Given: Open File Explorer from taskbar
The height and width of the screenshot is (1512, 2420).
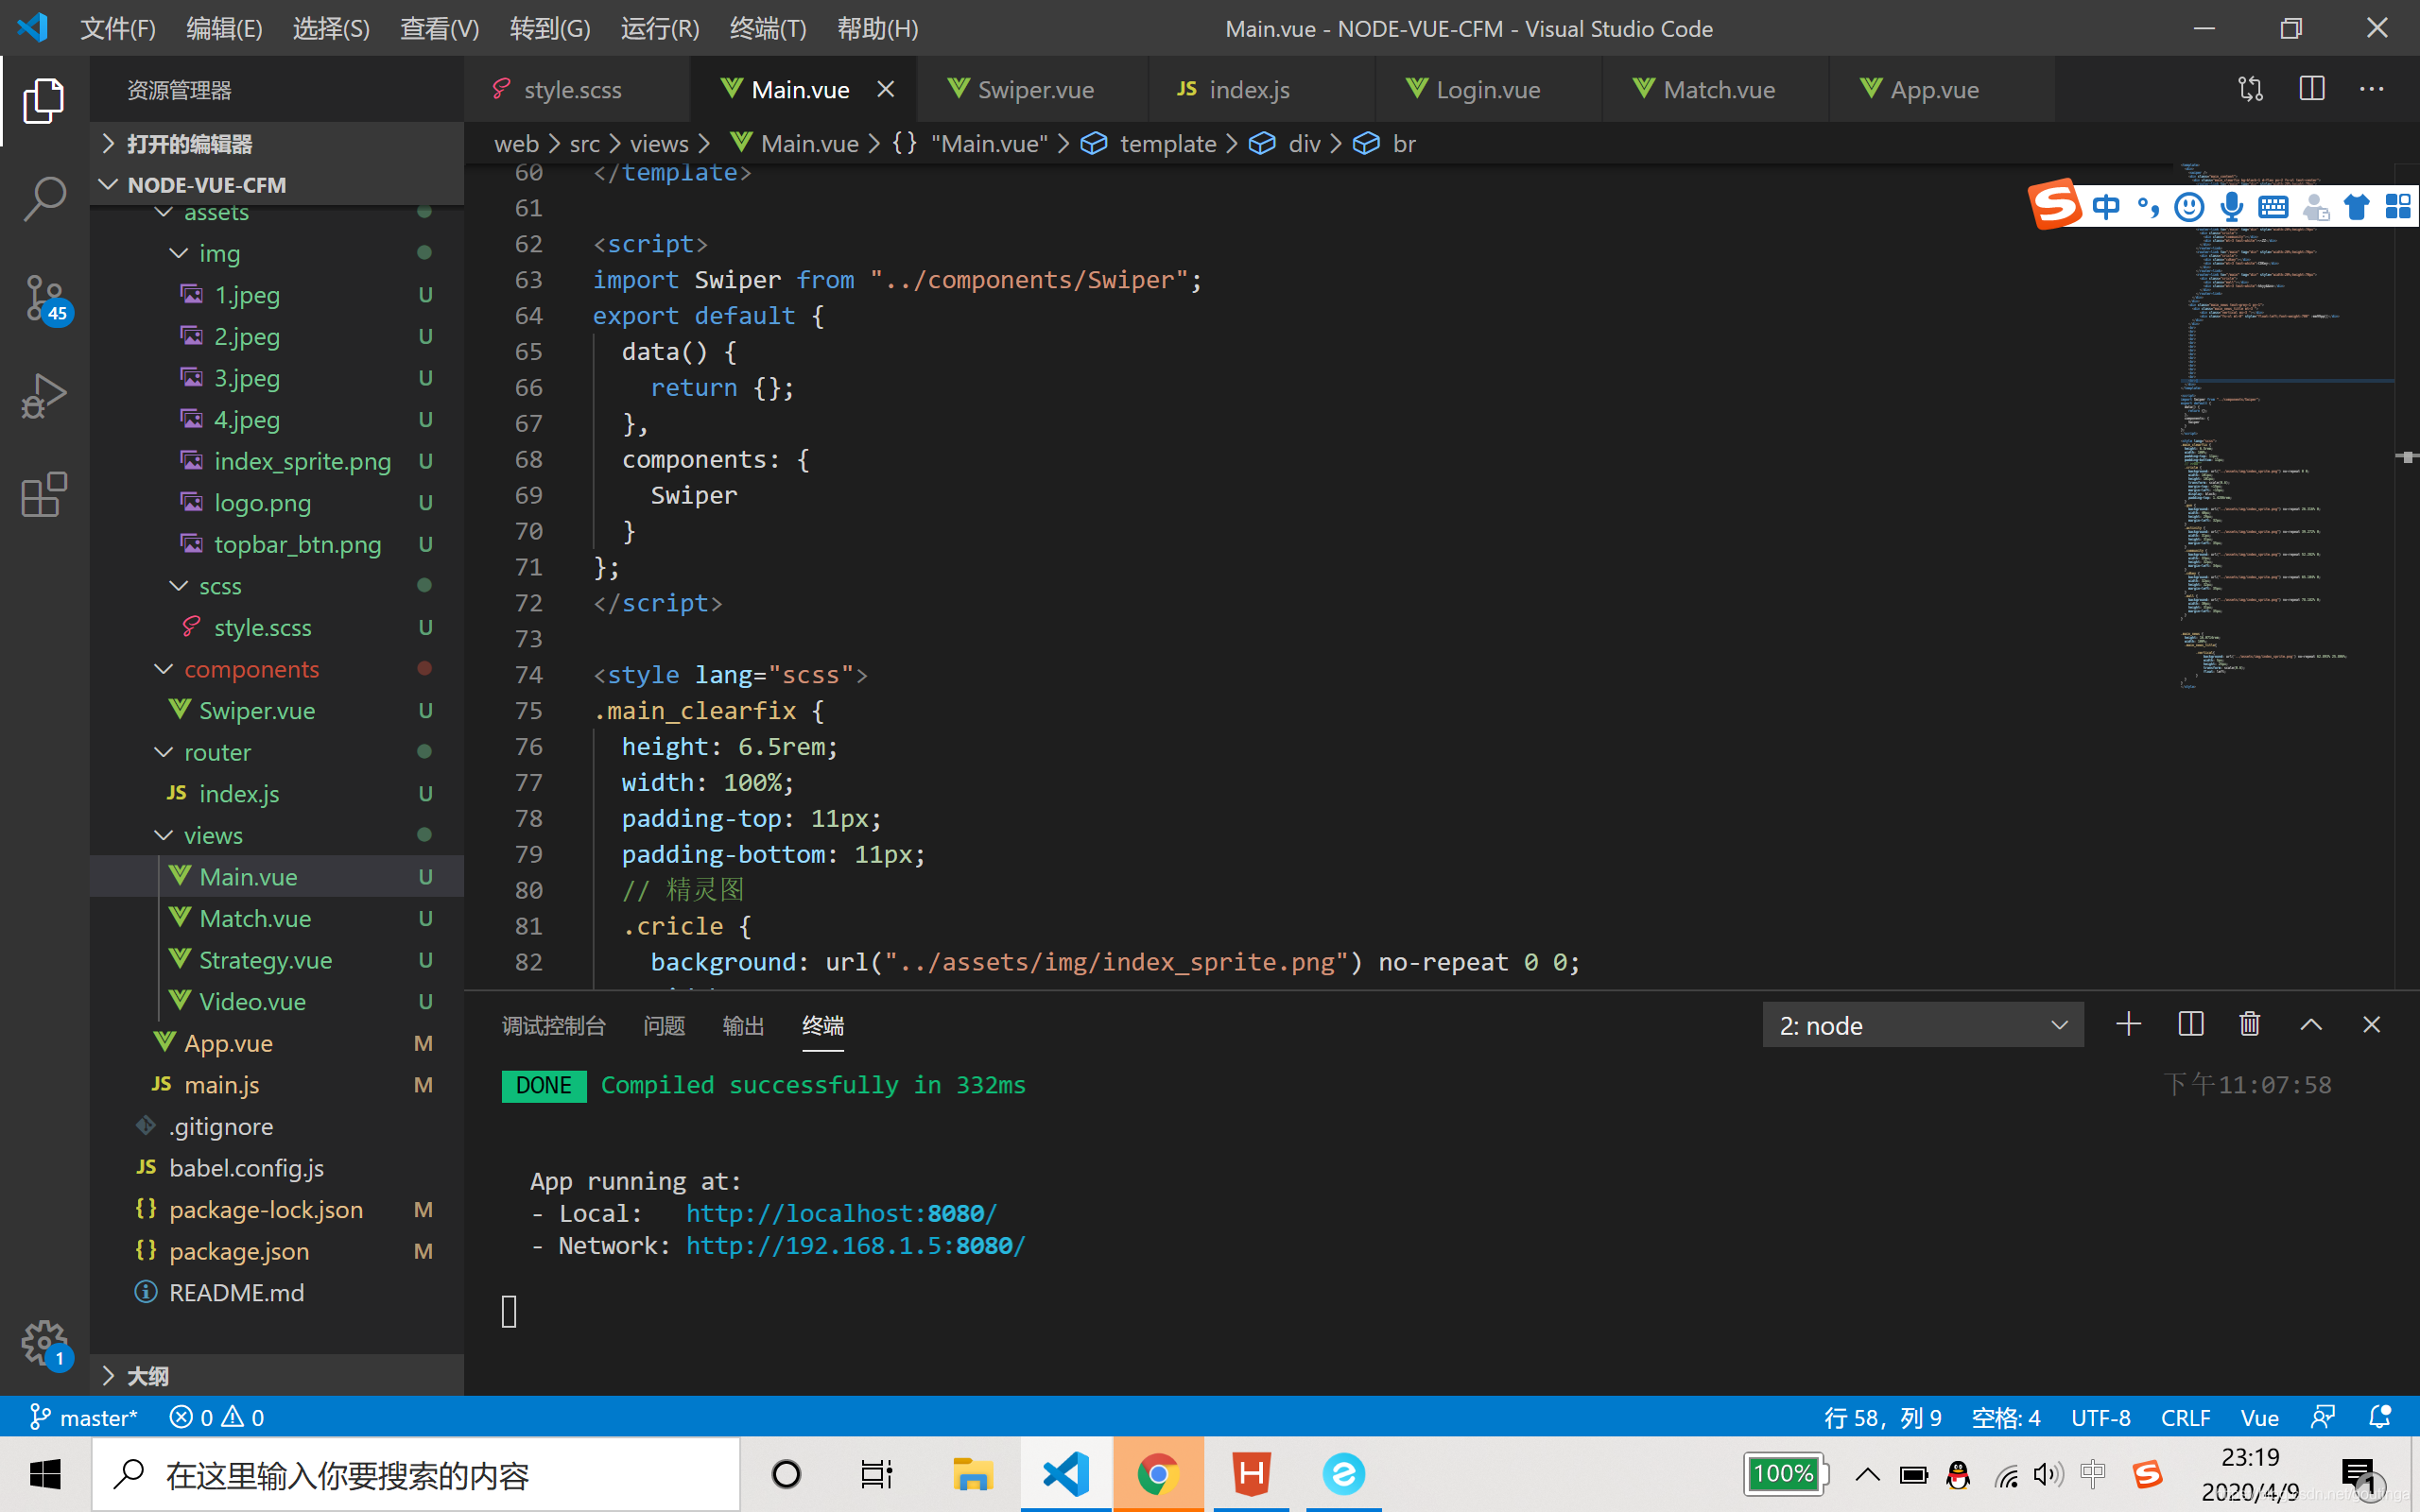Looking at the screenshot, I should pyautogui.click(x=972, y=1474).
